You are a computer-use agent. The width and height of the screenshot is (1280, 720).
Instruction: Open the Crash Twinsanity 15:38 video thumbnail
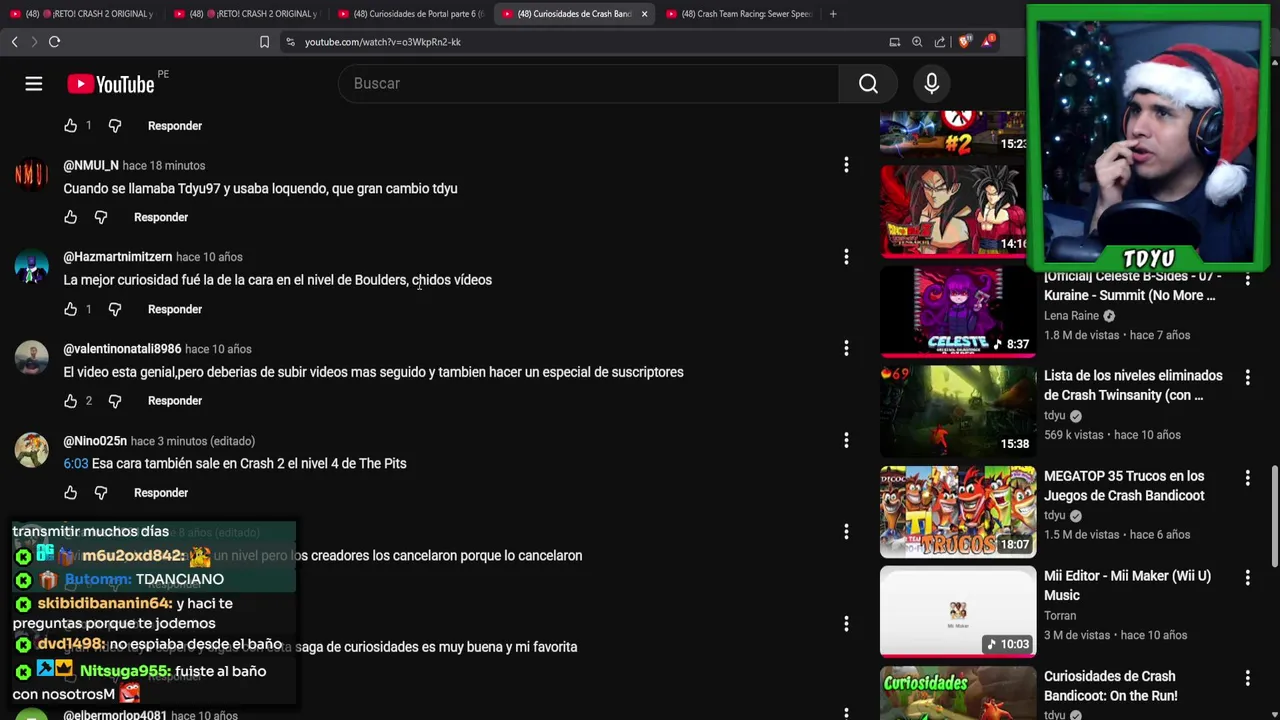958,411
